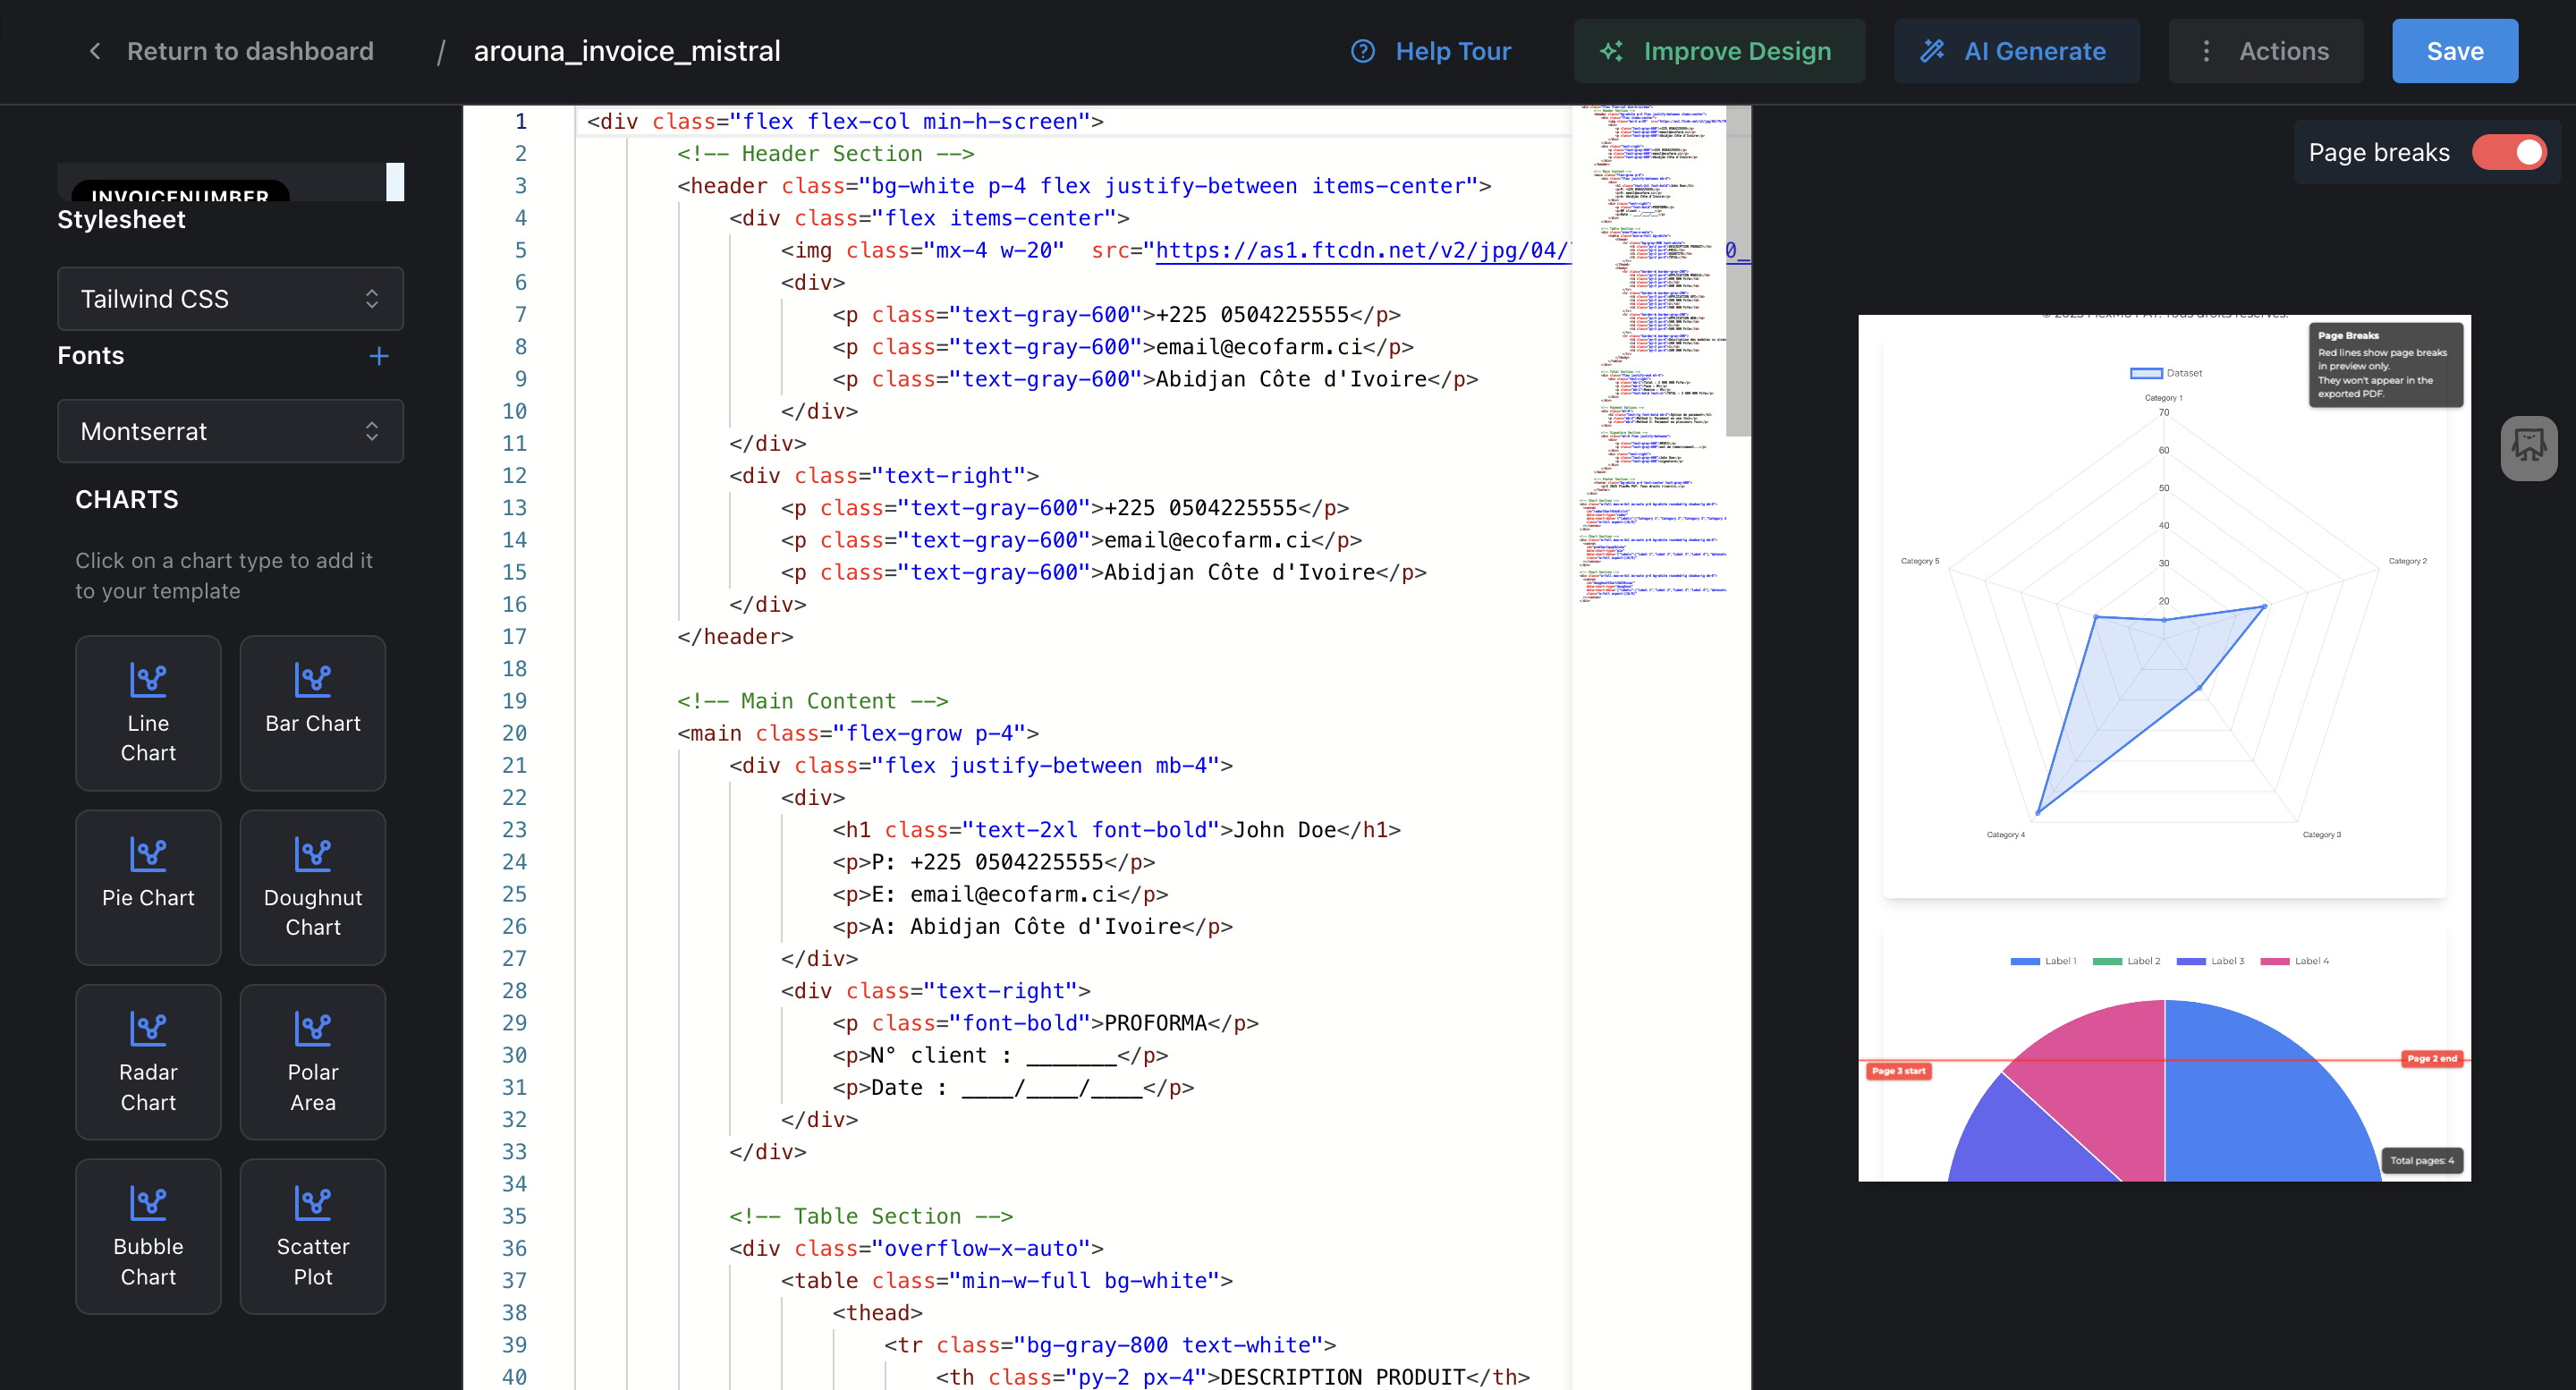Click the Page 2 end marker
The image size is (2576, 1390).
2431,1058
